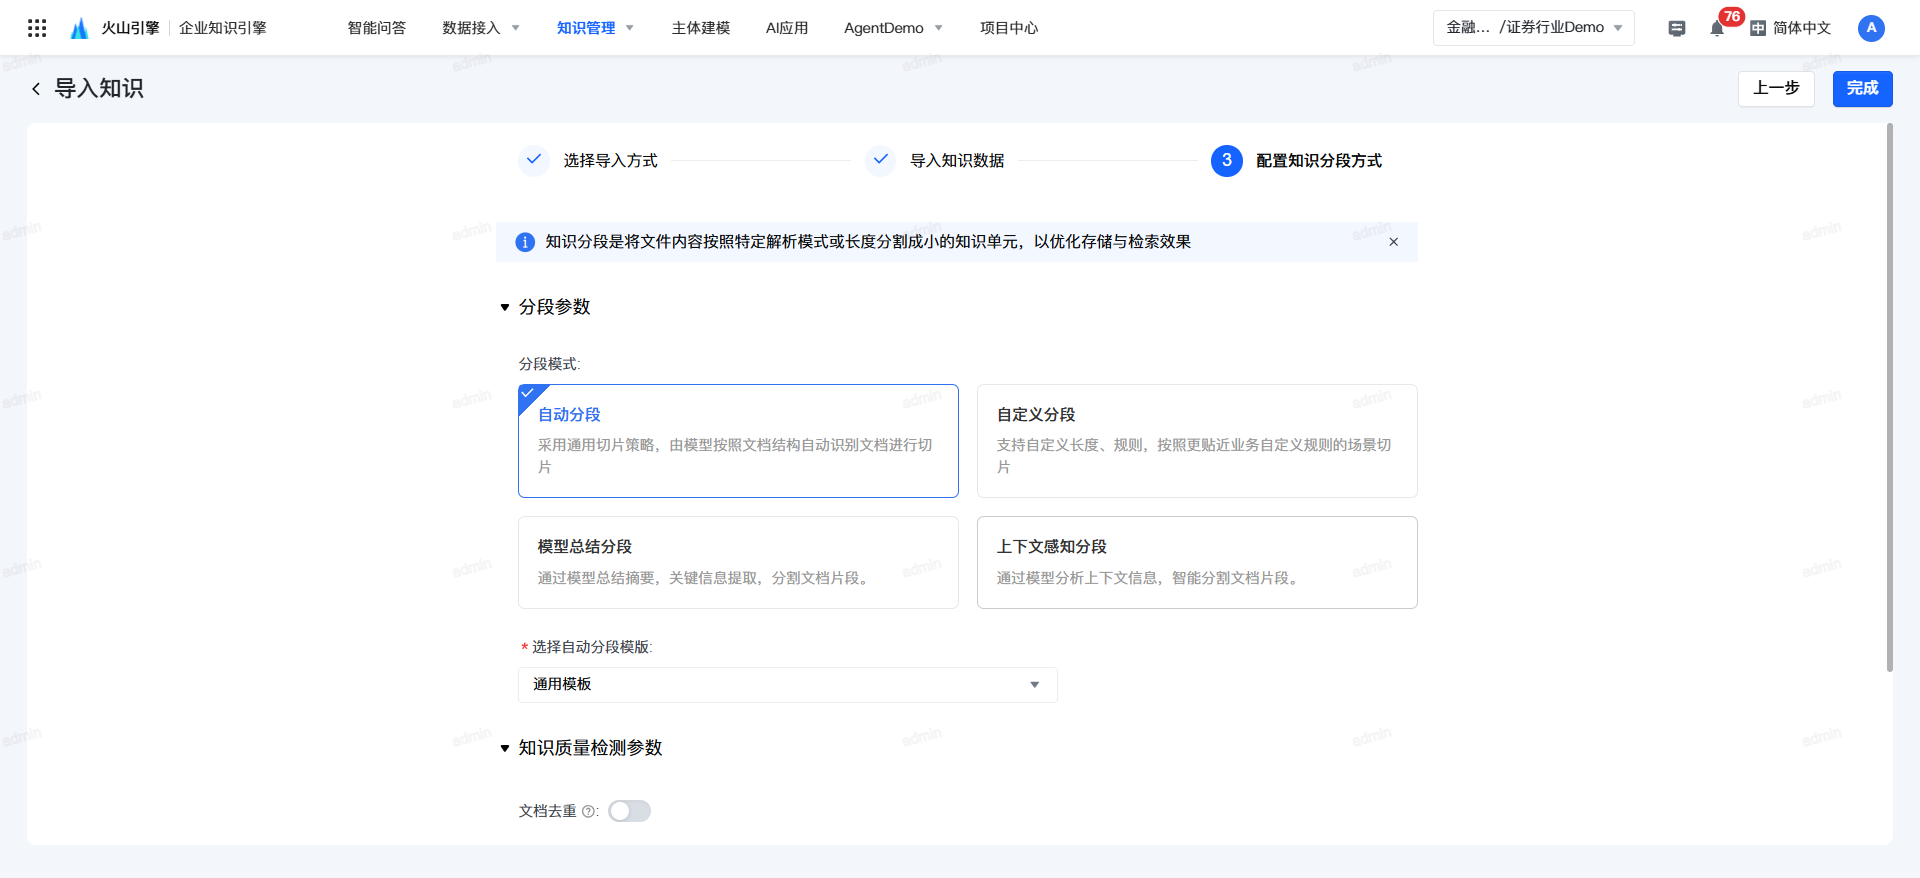Open the user avatar menu
Screen dimensions: 1920x878
(x=1871, y=28)
